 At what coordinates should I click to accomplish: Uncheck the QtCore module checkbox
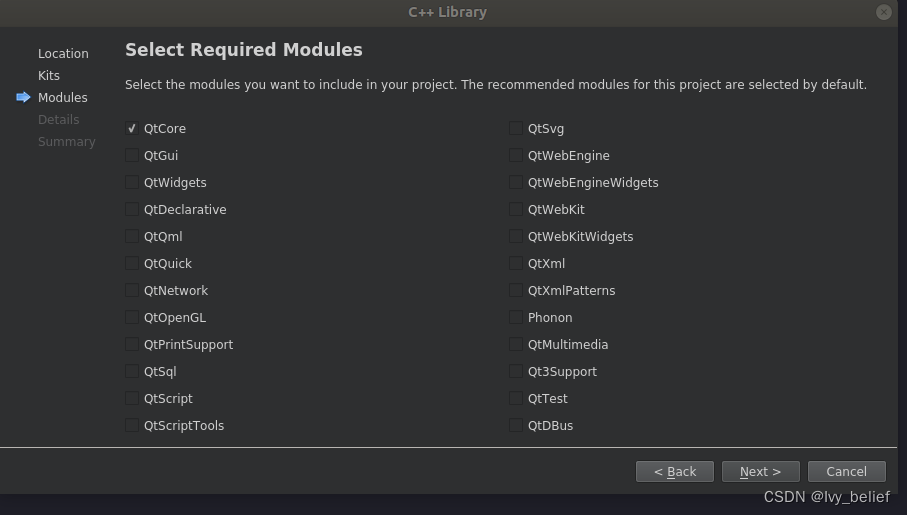132,128
